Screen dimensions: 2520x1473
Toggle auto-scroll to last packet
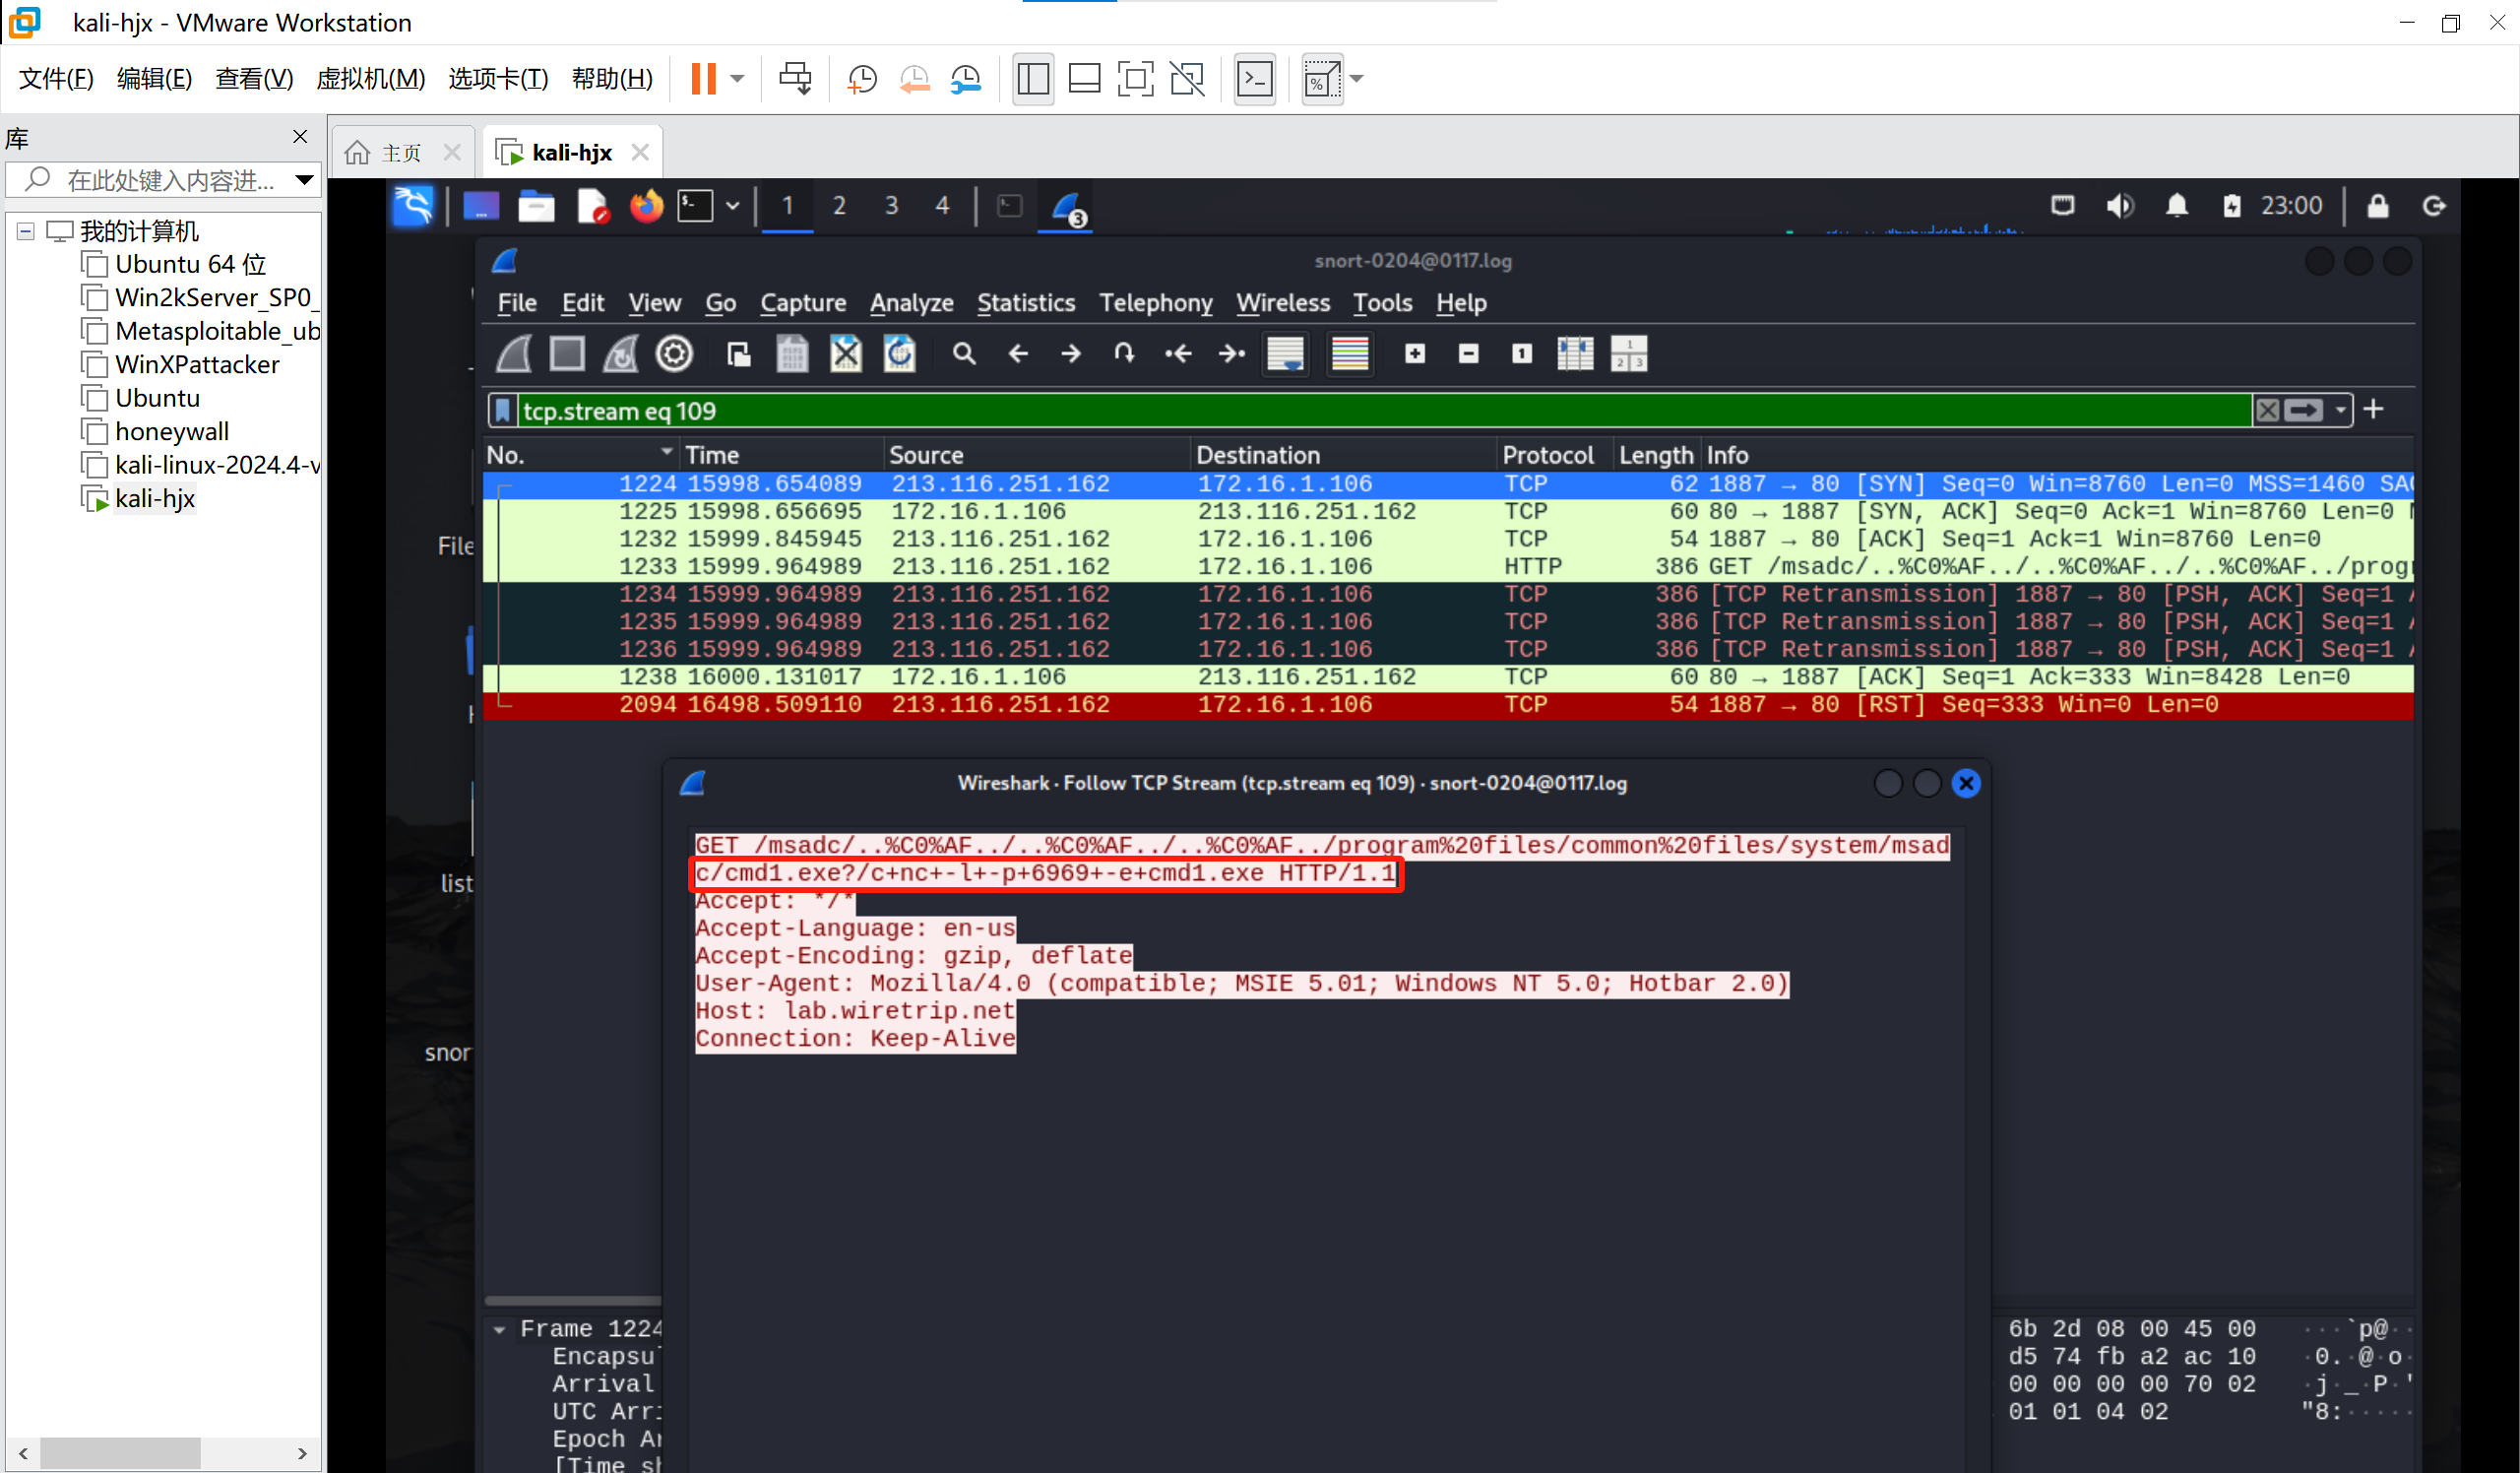pyautogui.click(x=1286, y=354)
